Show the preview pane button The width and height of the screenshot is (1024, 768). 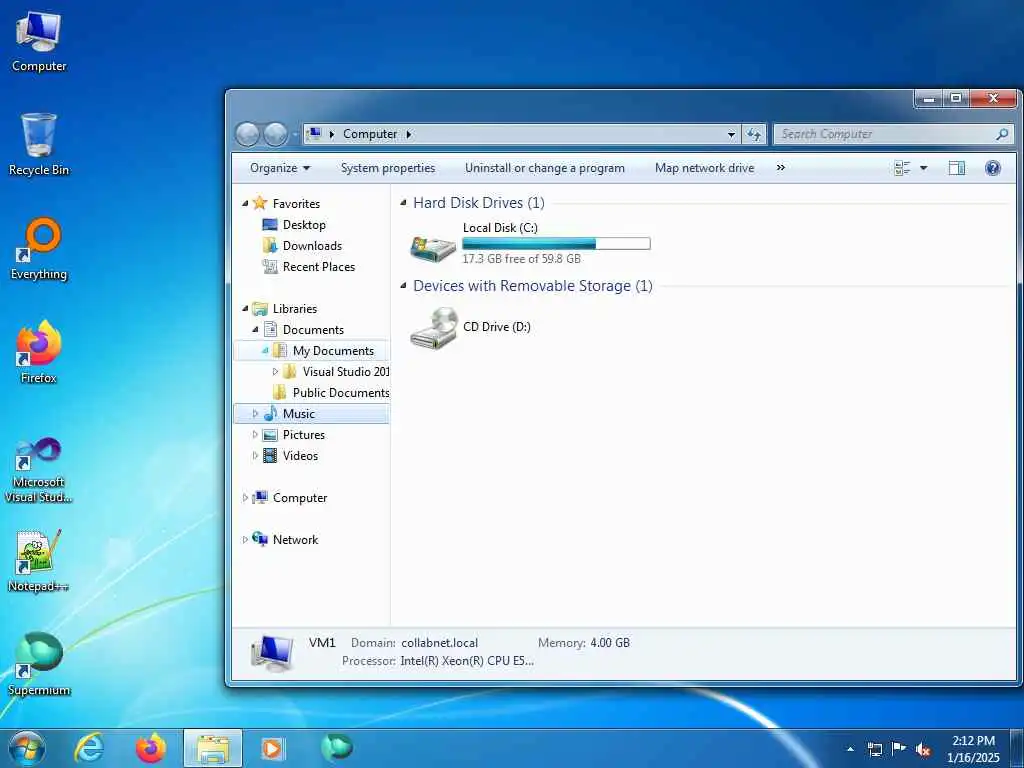click(x=957, y=168)
